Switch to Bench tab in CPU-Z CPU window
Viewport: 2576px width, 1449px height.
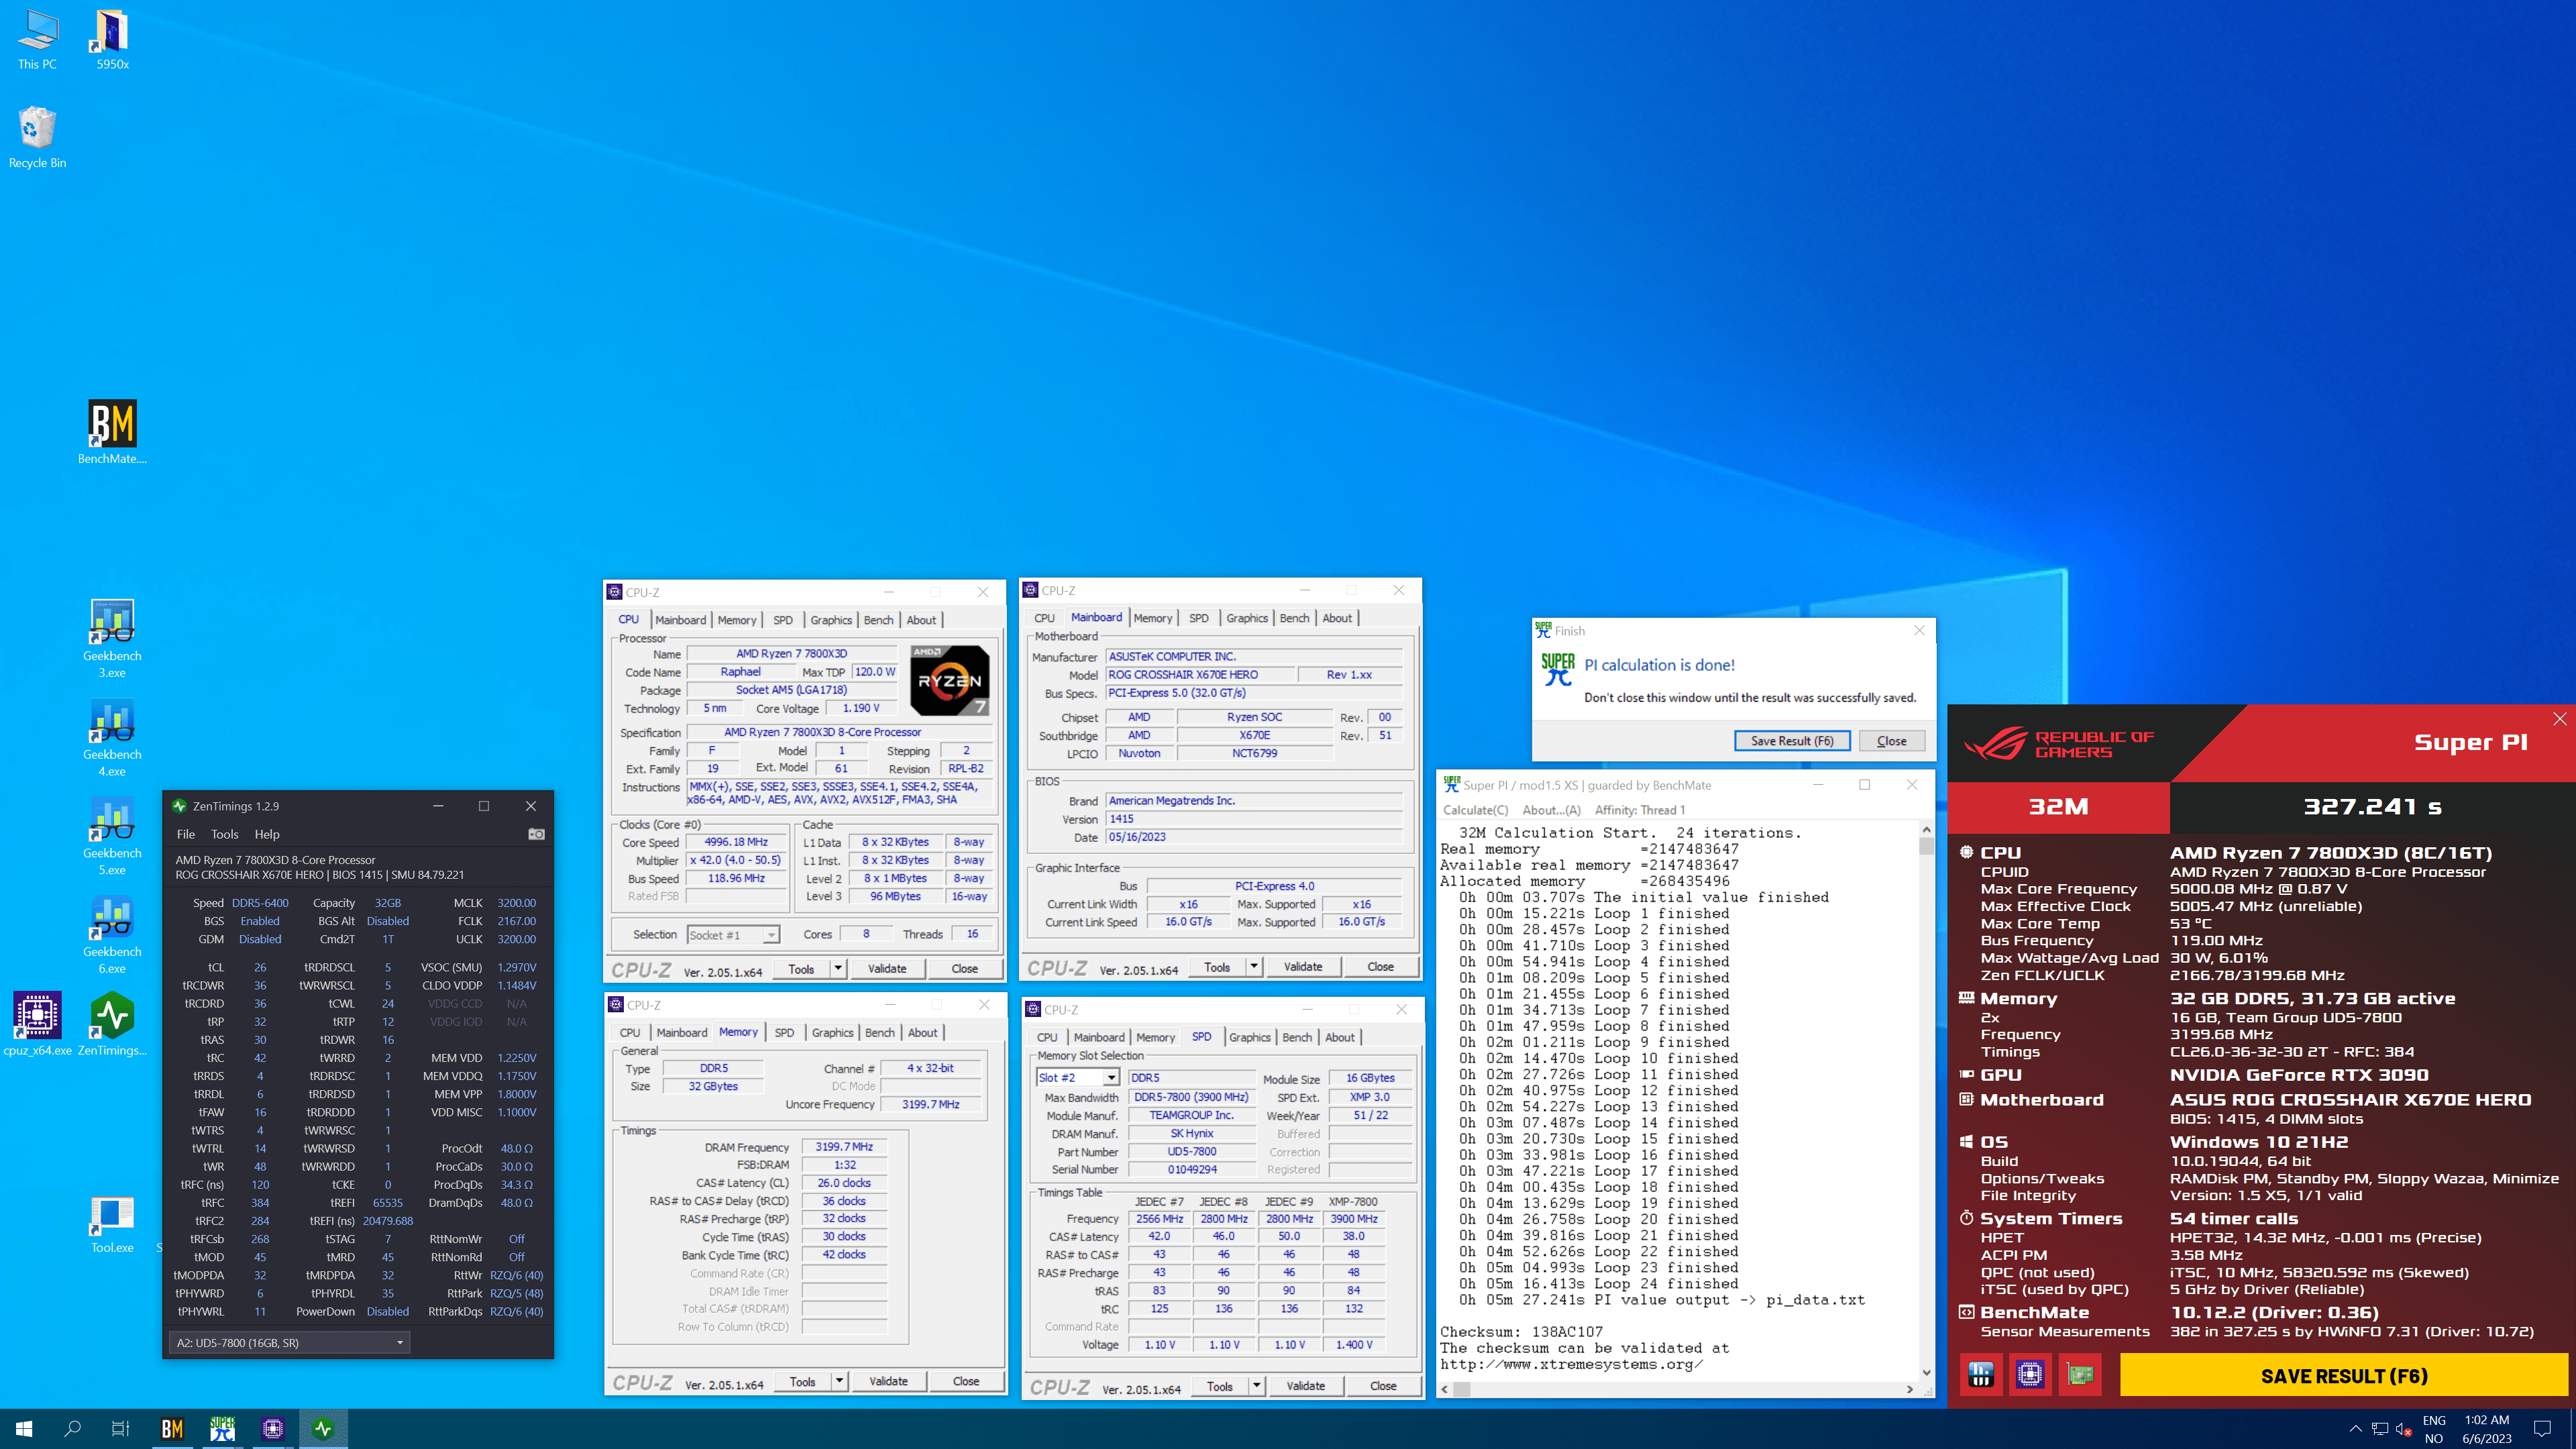click(879, 620)
